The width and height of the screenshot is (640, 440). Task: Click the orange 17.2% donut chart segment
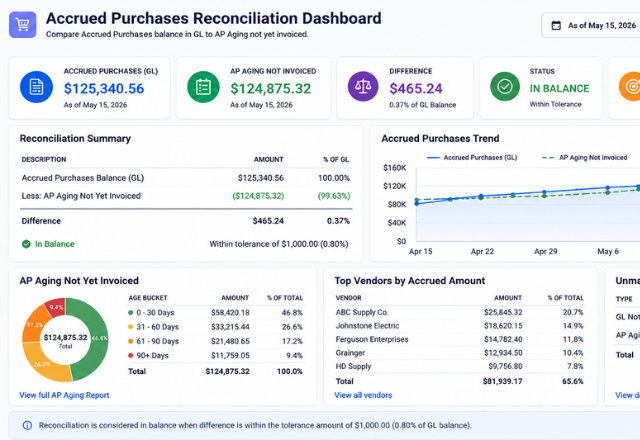click(x=34, y=325)
